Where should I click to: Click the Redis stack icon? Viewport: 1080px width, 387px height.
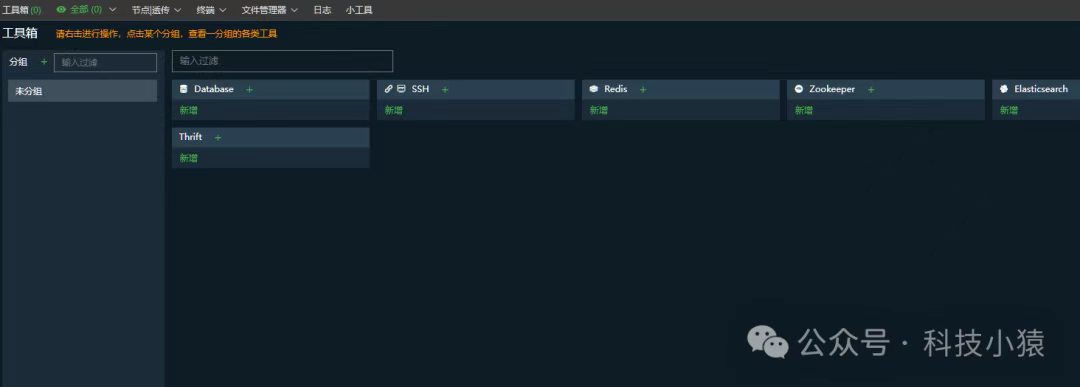pos(594,90)
